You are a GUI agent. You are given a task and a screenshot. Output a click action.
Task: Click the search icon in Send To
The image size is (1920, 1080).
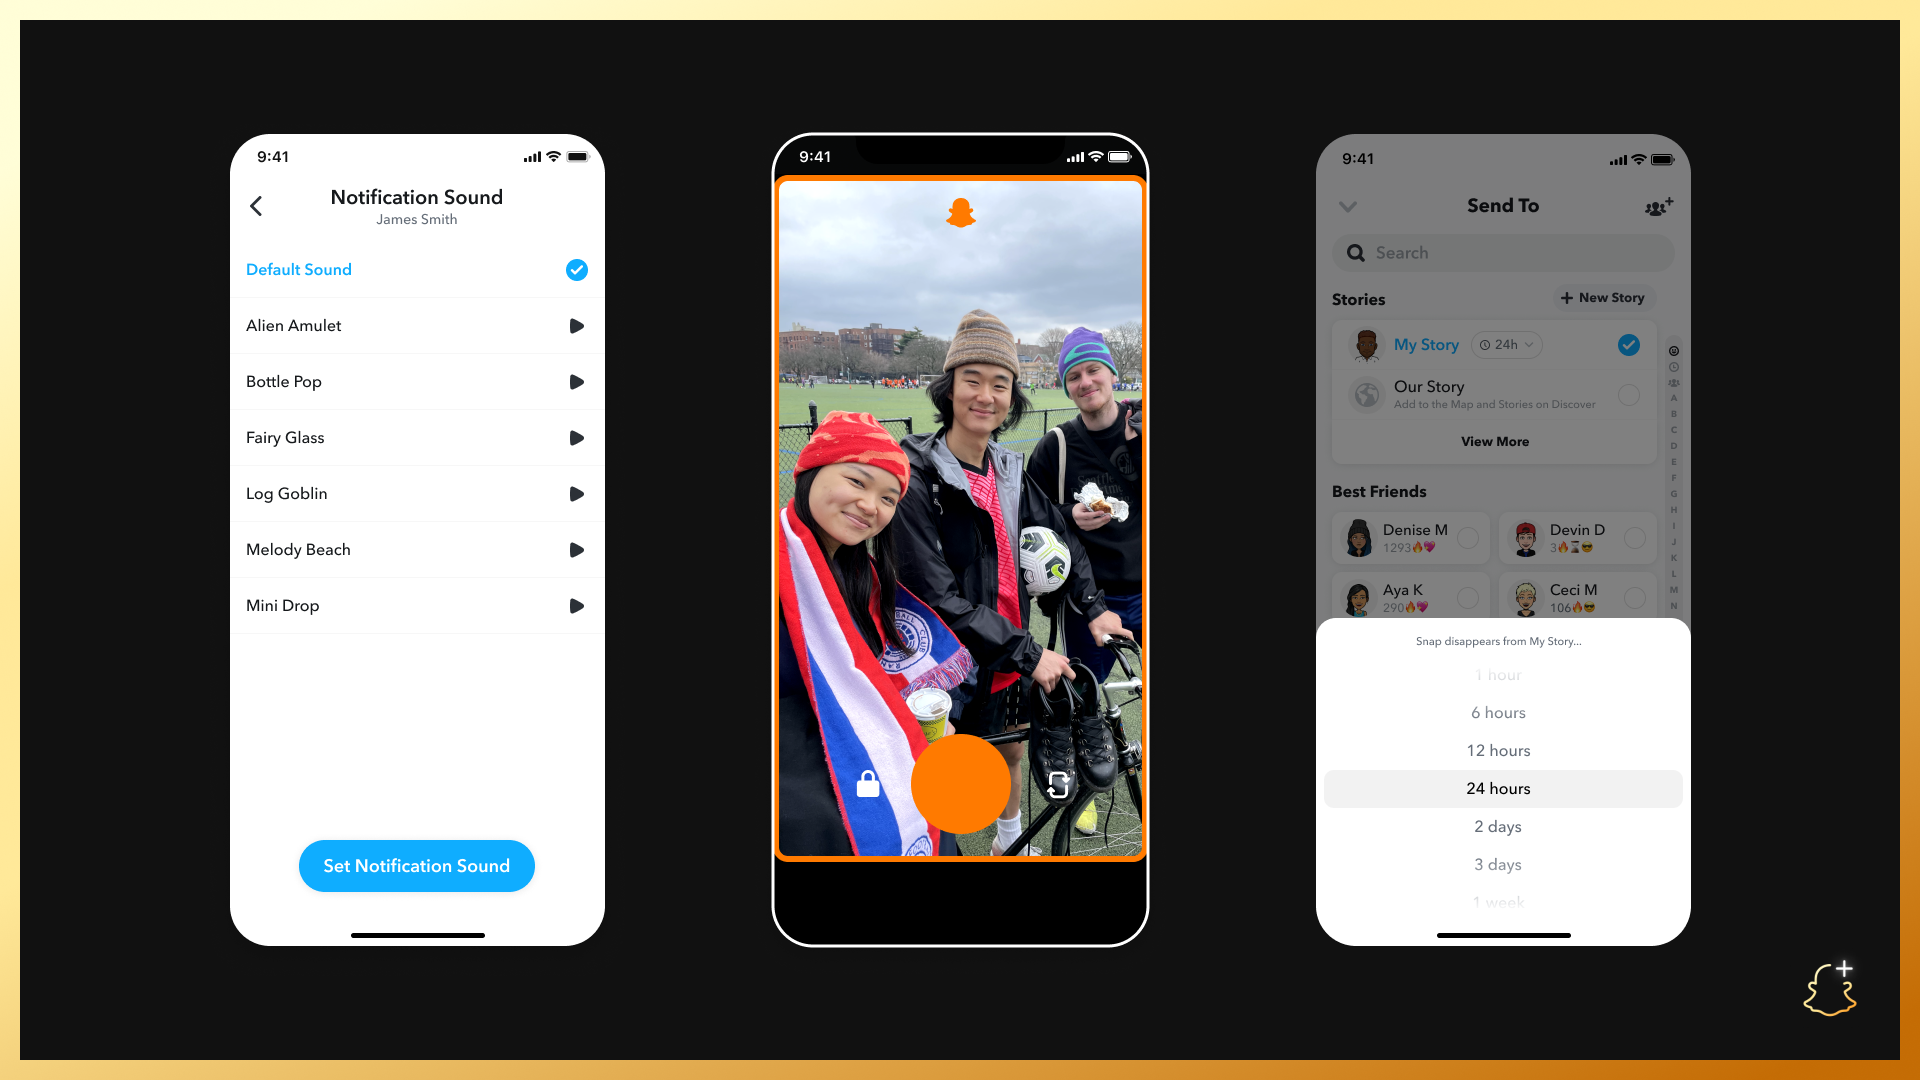[1356, 252]
